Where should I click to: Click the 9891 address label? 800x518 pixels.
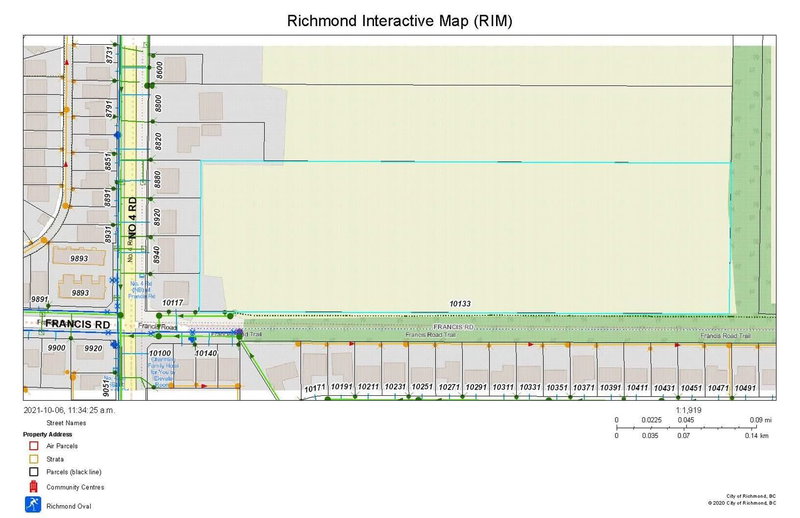[x=39, y=300]
